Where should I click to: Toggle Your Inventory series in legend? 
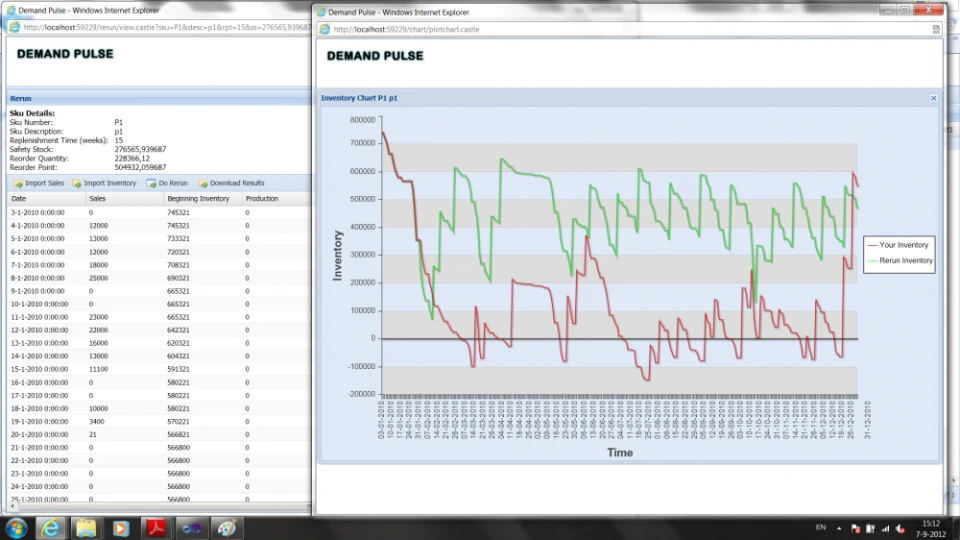point(898,245)
